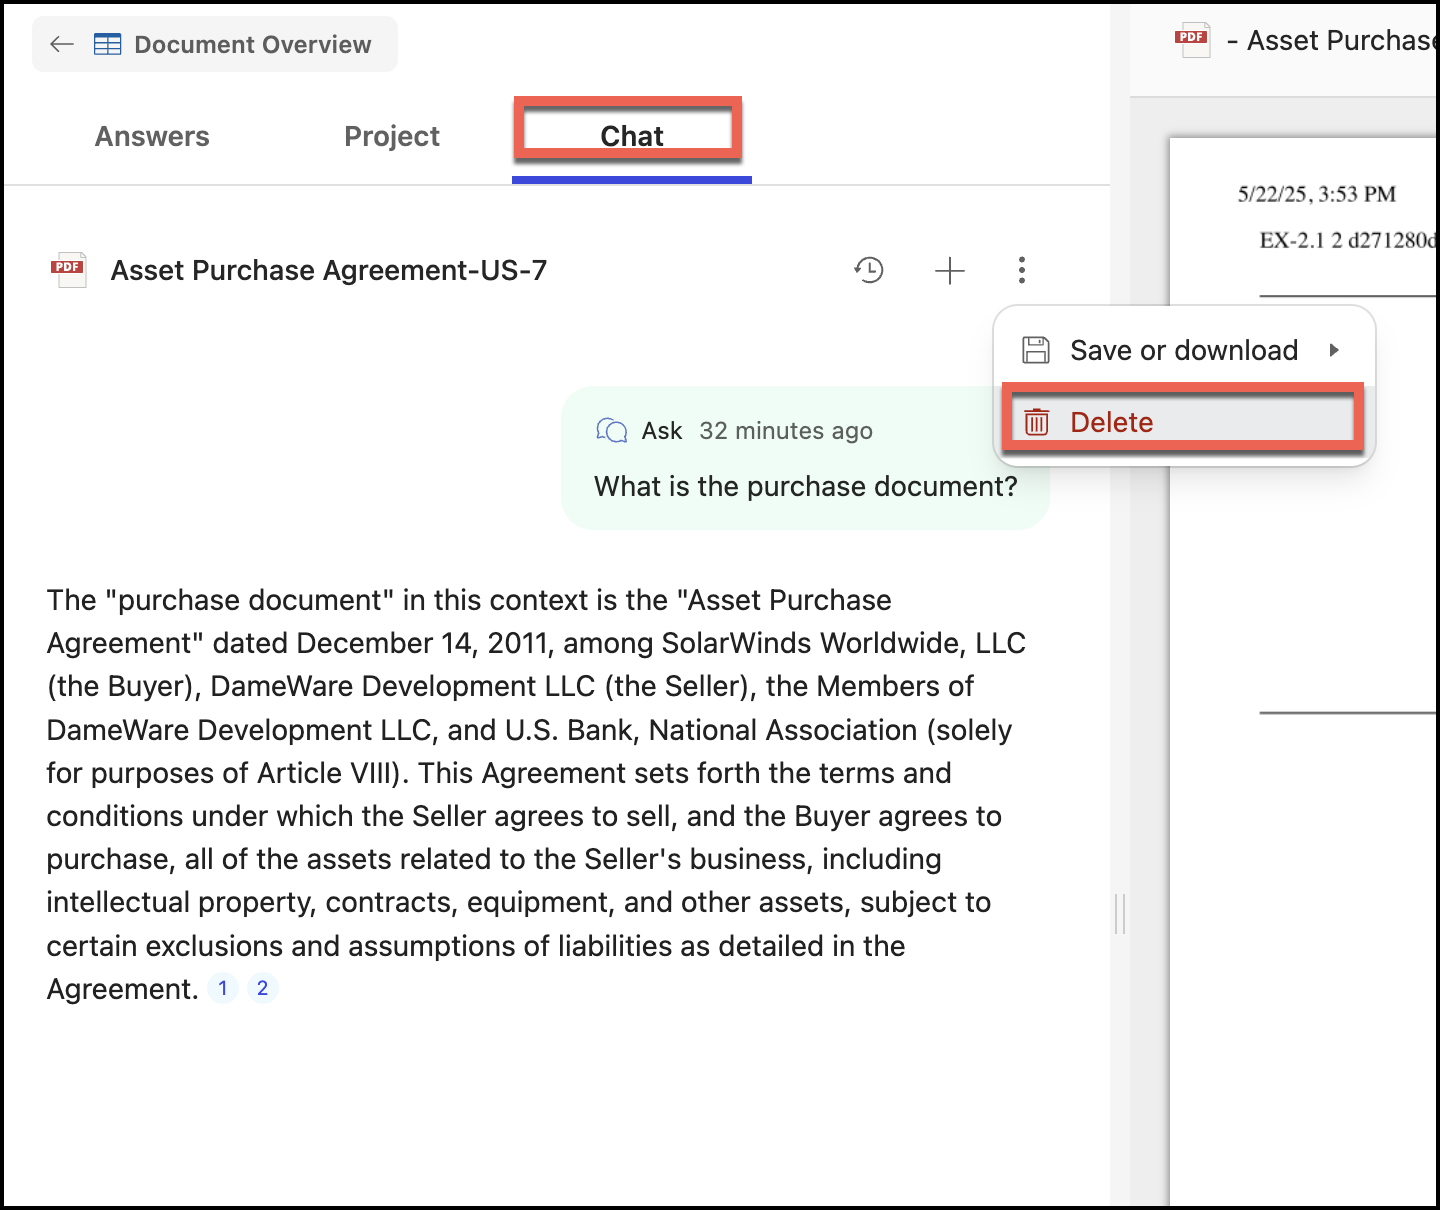The height and width of the screenshot is (1210, 1440).
Task: Click the PDF icon next to Asset Purchase Agreement-US-7
Action: (69, 270)
